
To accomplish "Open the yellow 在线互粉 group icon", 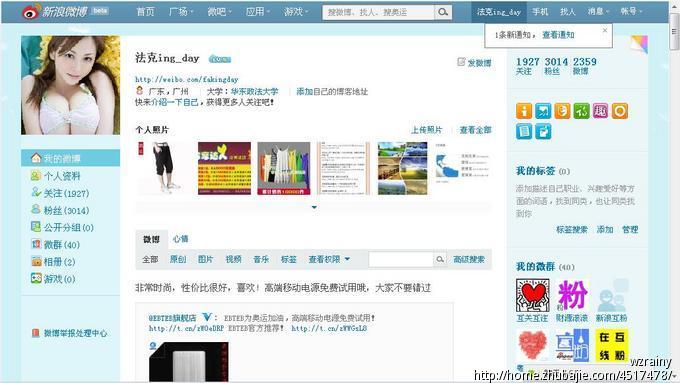I will pyautogui.click(x=612, y=345).
